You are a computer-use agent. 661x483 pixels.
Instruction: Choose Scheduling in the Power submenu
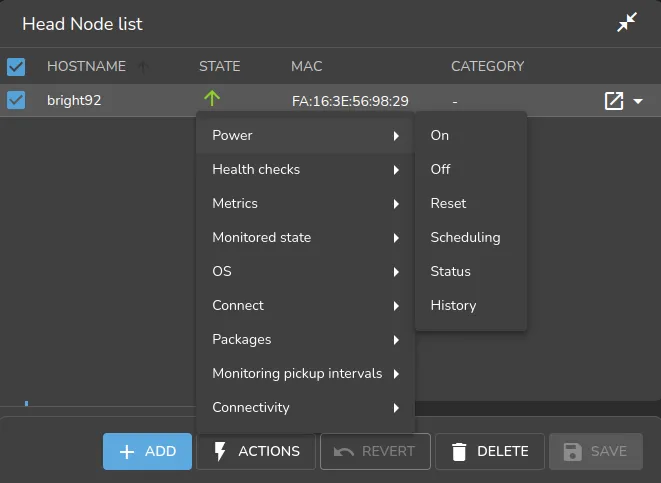coord(471,238)
